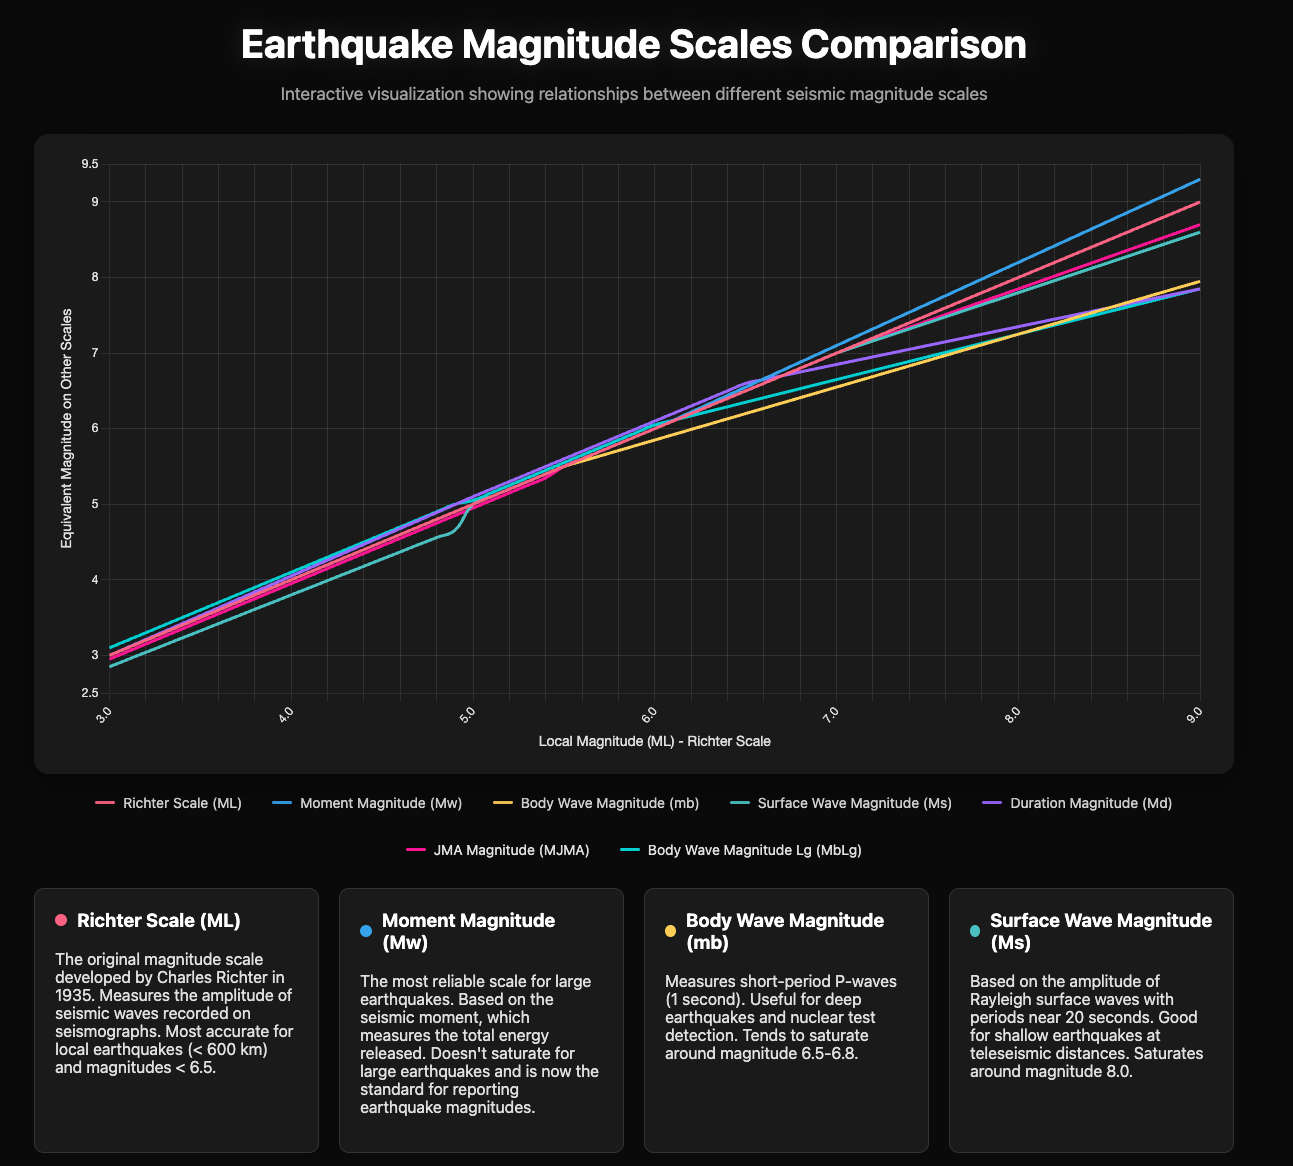The width and height of the screenshot is (1293, 1166).
Task: Click the x-axis label Local Magnitude (ML)
Action: pyautogui.click(x=654, y=741)
